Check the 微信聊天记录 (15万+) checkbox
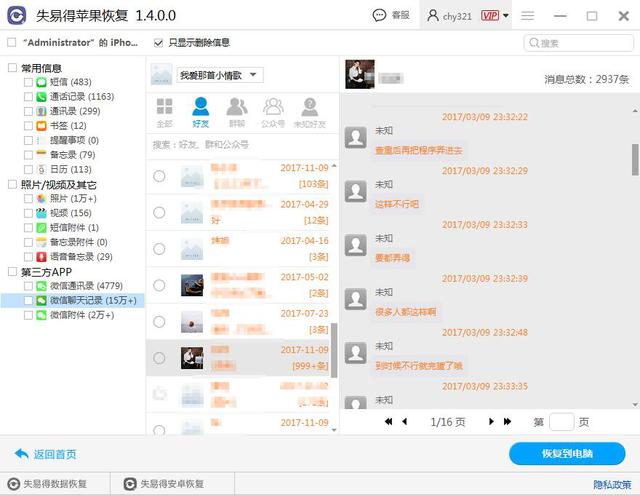 pos(28,301)
